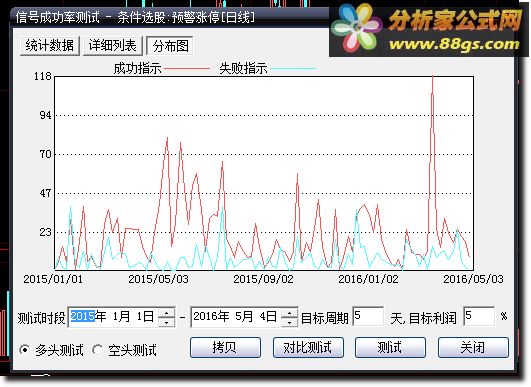Click the 2016/01/02 axis date label
531x387 pixels.
368,279
